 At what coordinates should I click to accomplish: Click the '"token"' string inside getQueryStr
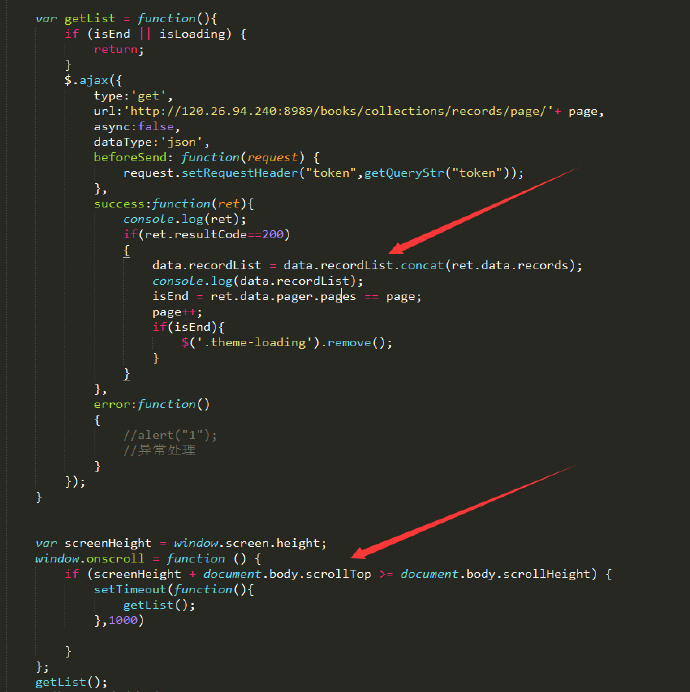477,173
